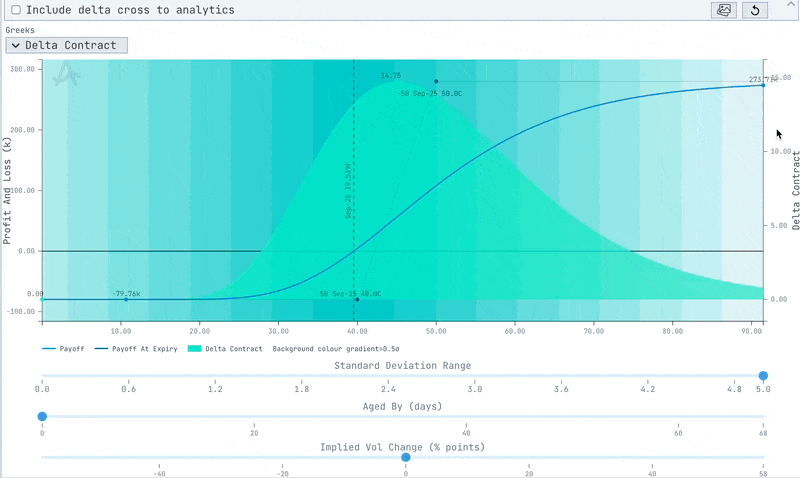Click the 273.71k payoff endpoint marker

[763, 85]
